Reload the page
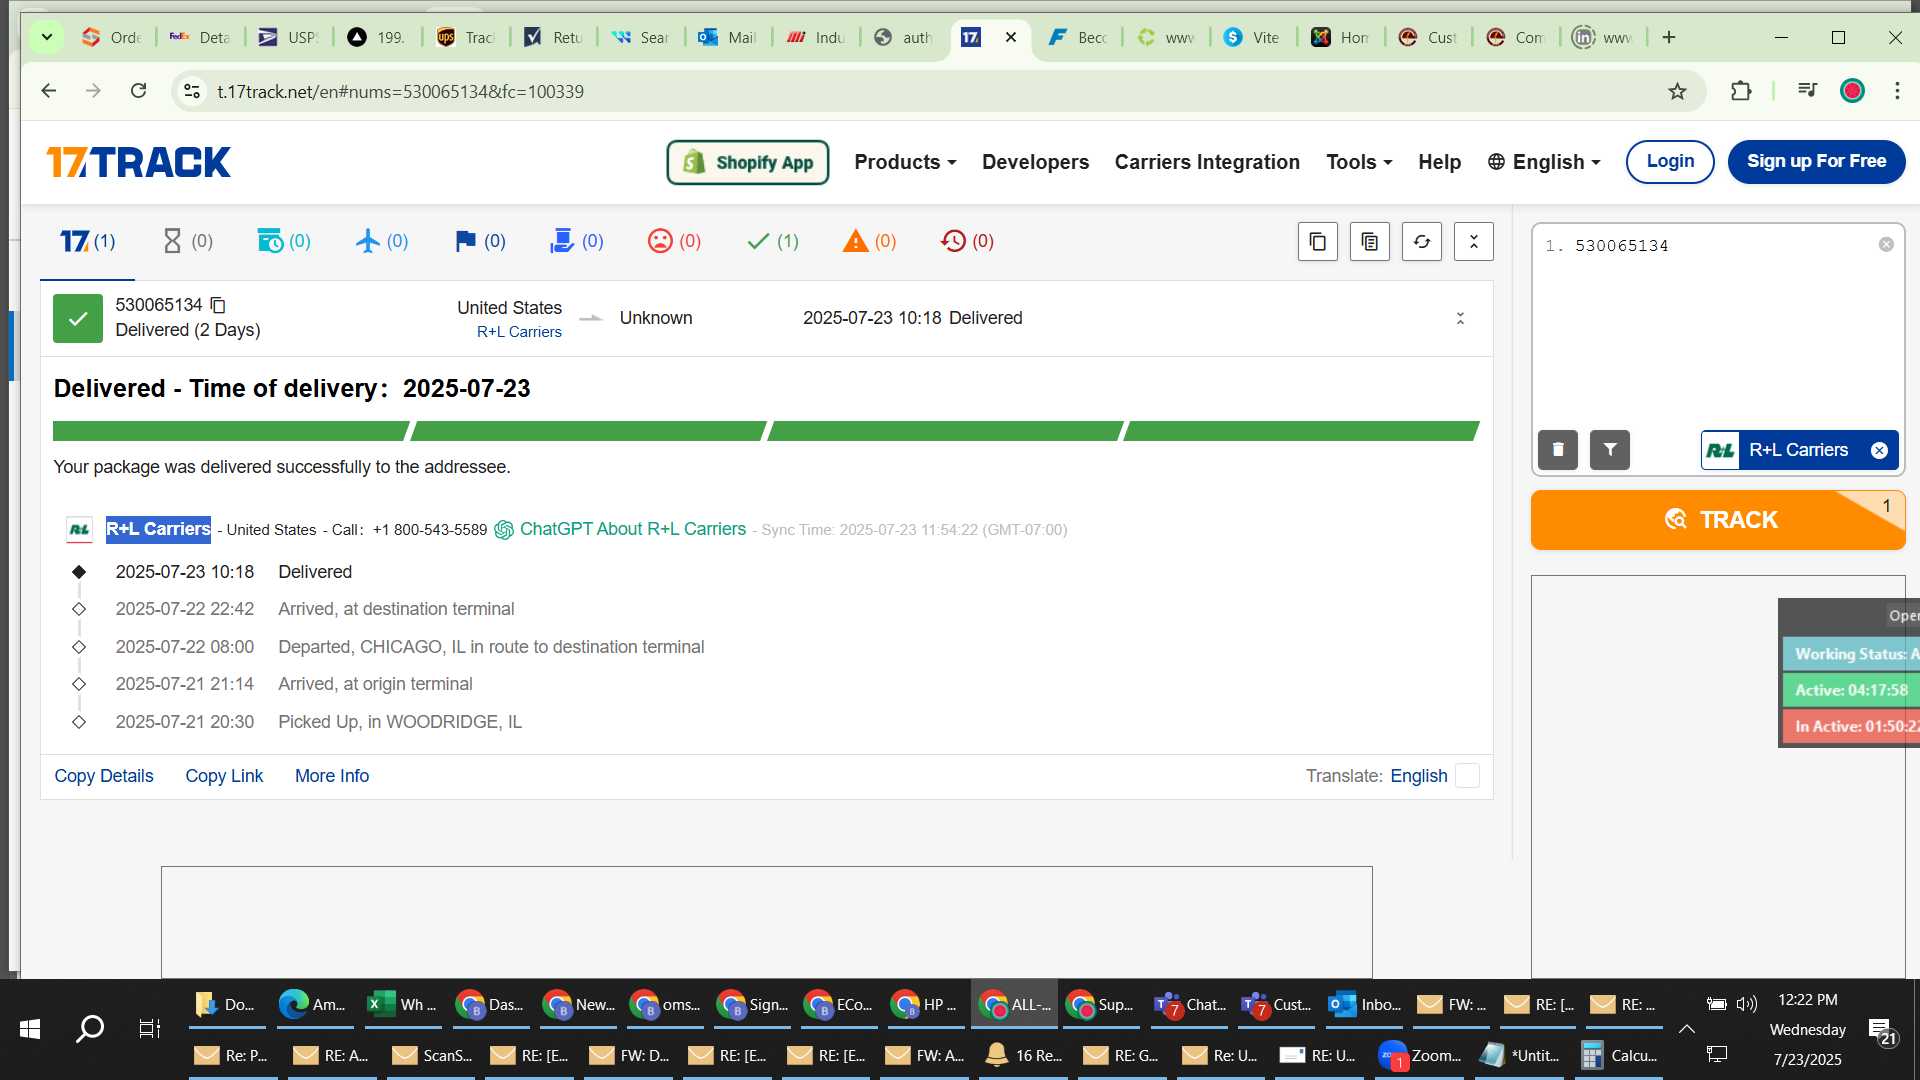 click(139, 91)
